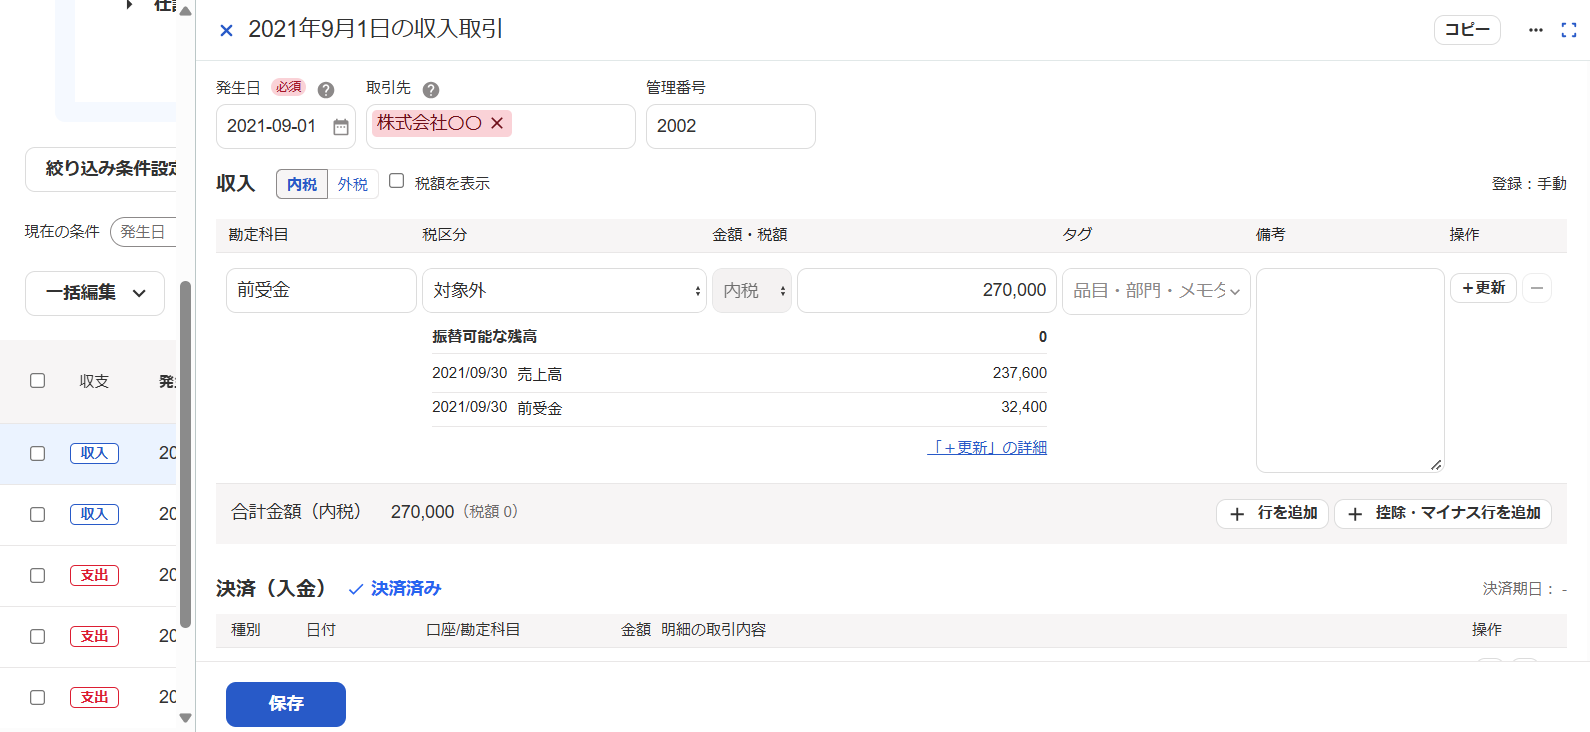Enable the 税額を表示 checkbox
Viewport: 1590px width, 732px height.
click(x=397, y=181)
